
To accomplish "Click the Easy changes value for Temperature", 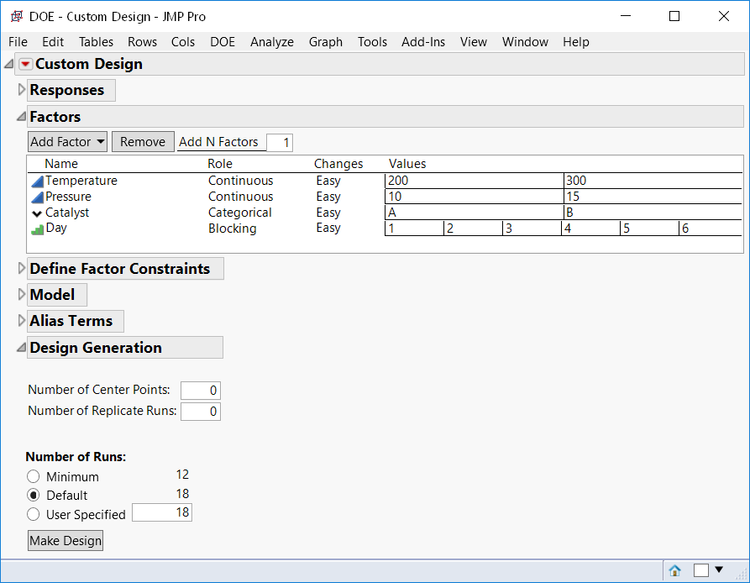I will pyautogui.click(x=328, y=181).
